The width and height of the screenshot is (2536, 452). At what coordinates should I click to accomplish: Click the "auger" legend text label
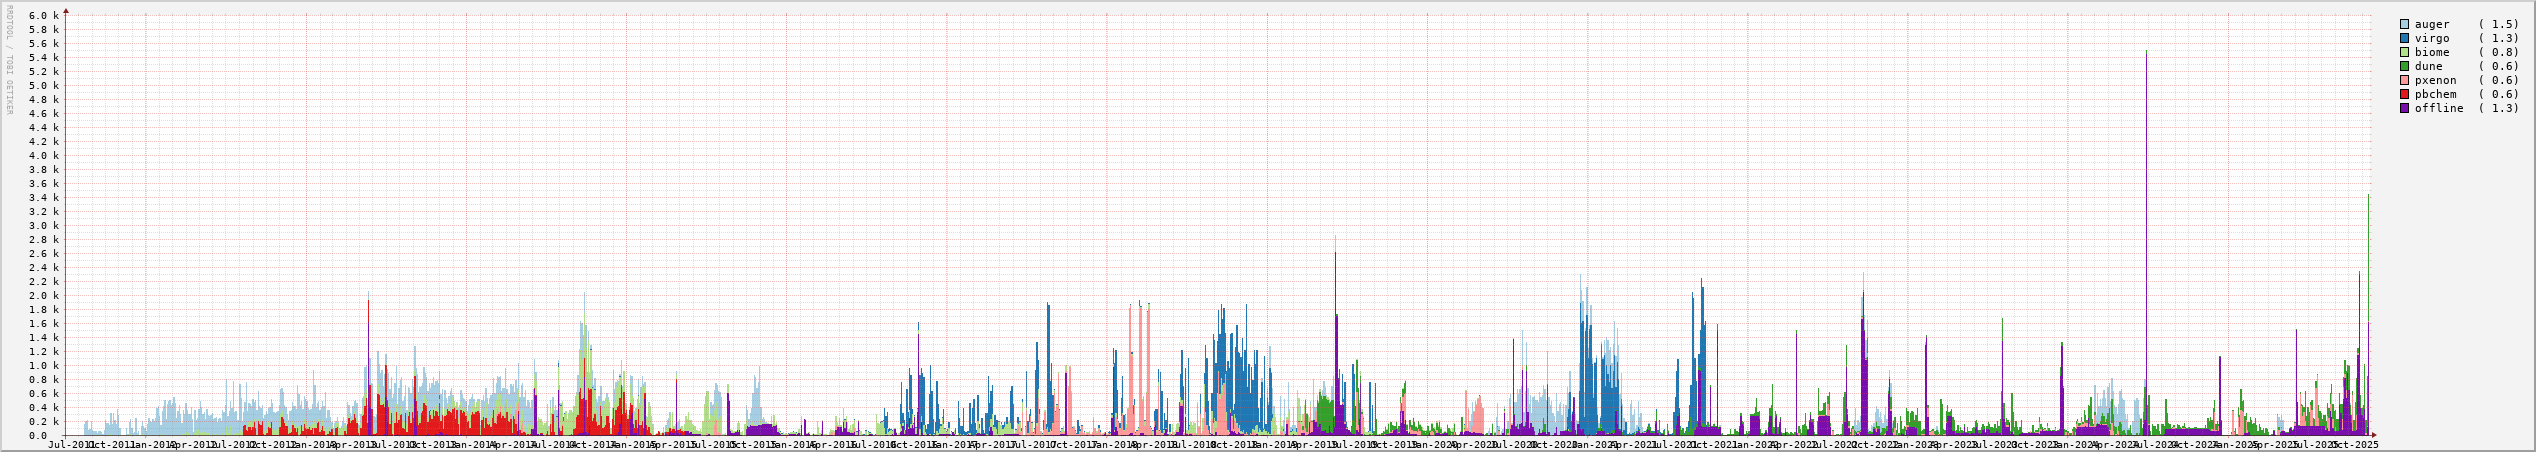(x=2432, y=24)
